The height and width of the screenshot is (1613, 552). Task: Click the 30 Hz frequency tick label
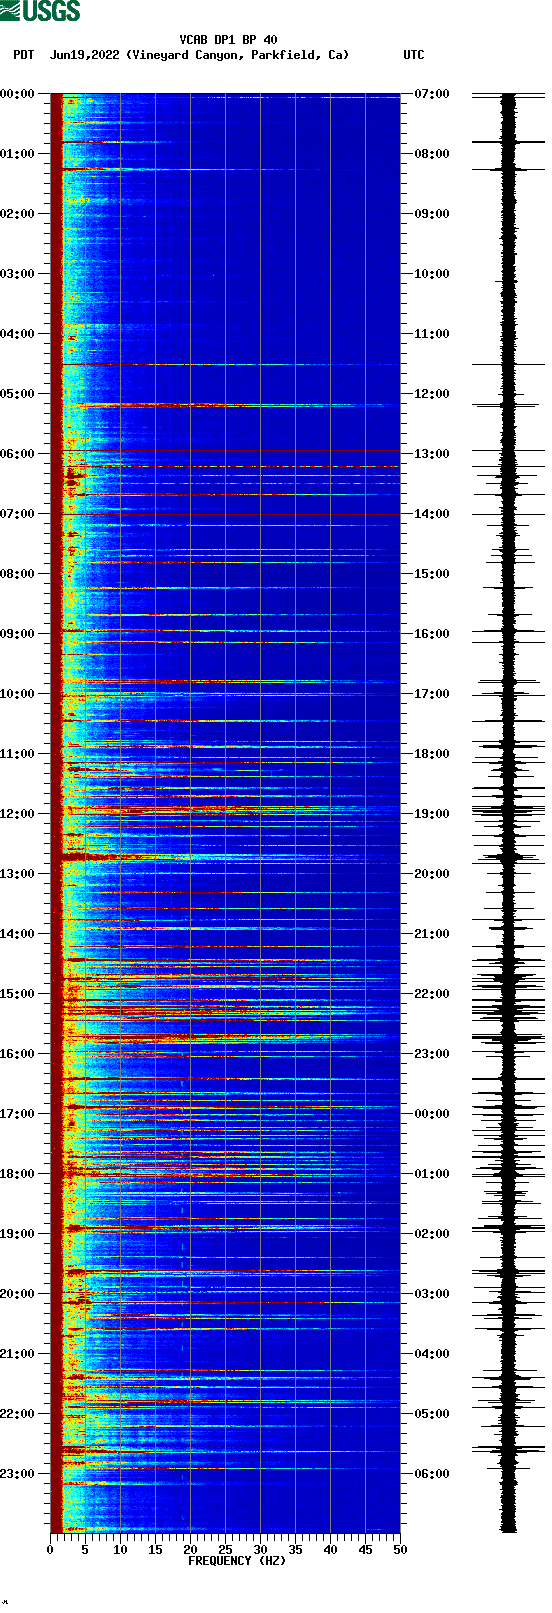260,1550
